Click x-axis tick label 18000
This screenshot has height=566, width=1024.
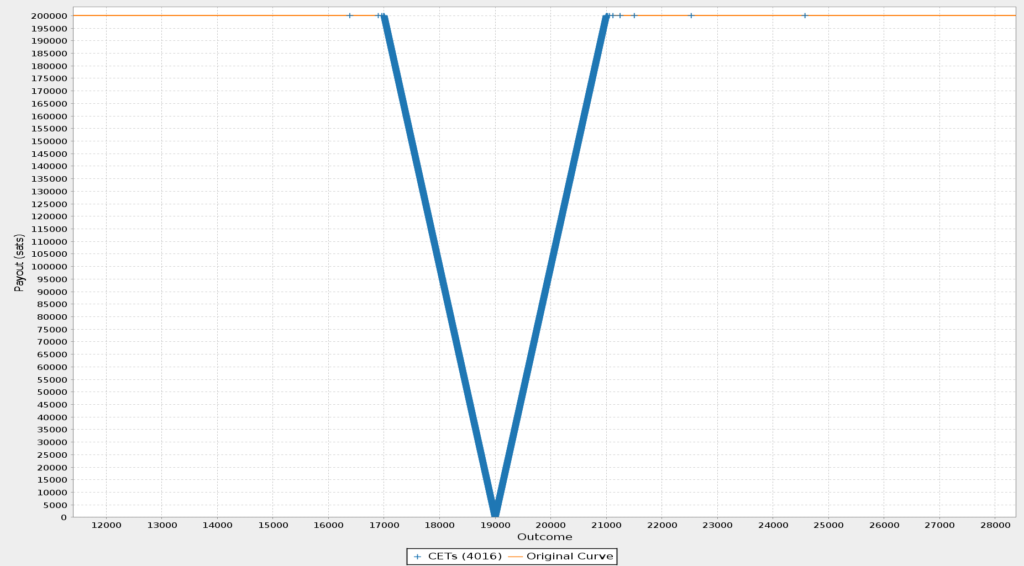pyautogui.click(x=440, y=525)
